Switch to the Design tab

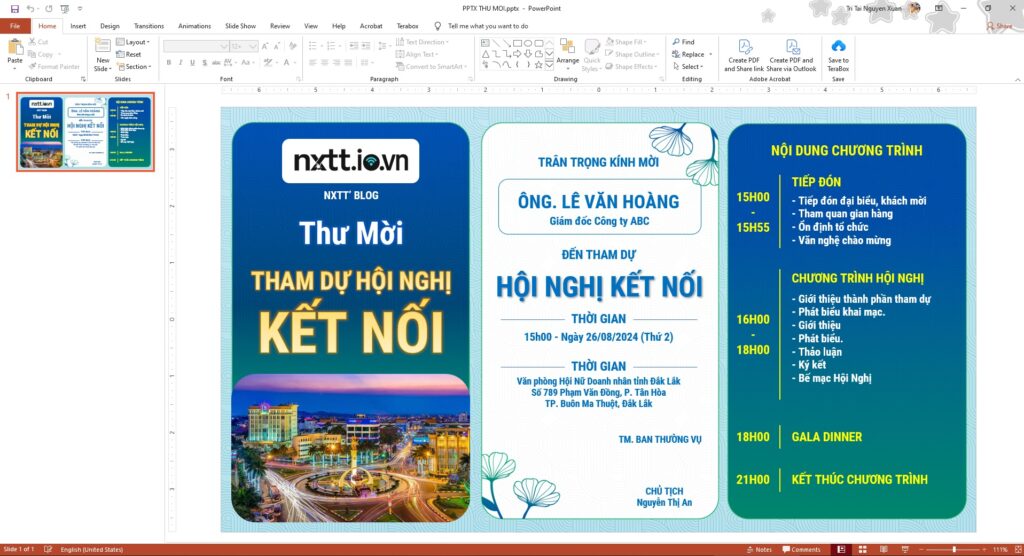(x=110, y=26)
